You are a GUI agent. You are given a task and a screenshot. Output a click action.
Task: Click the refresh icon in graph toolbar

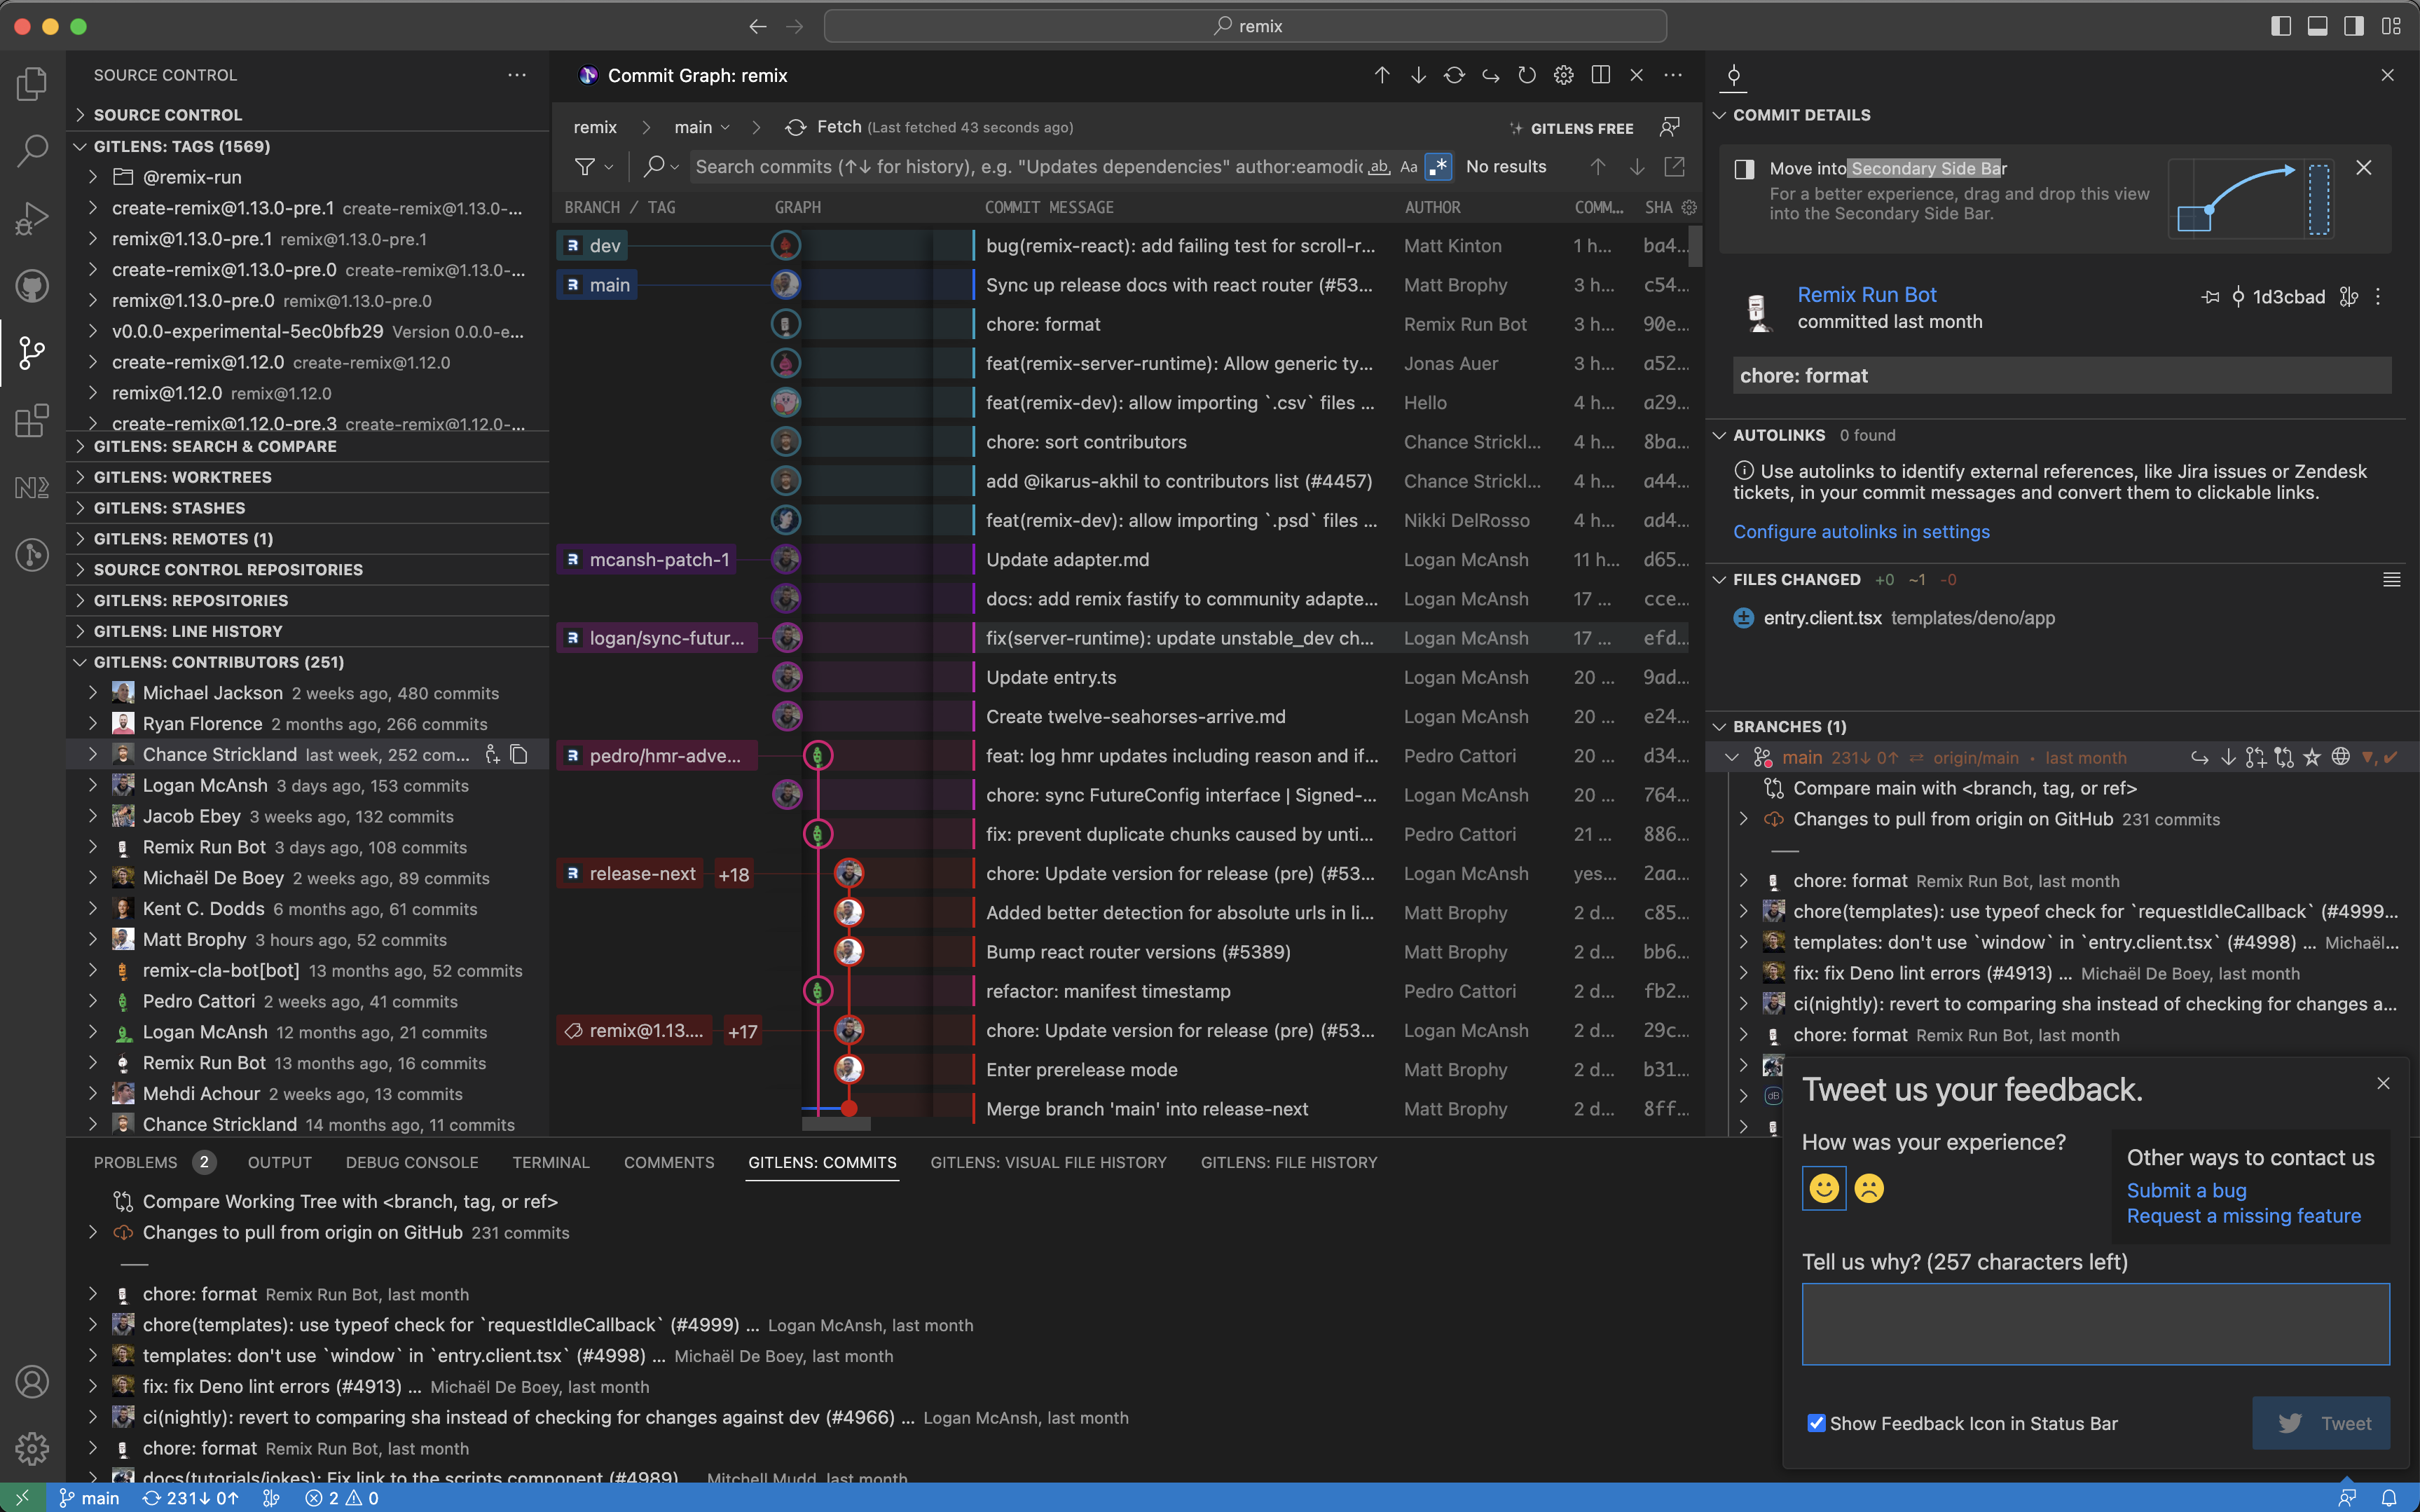click(1527, 75)
